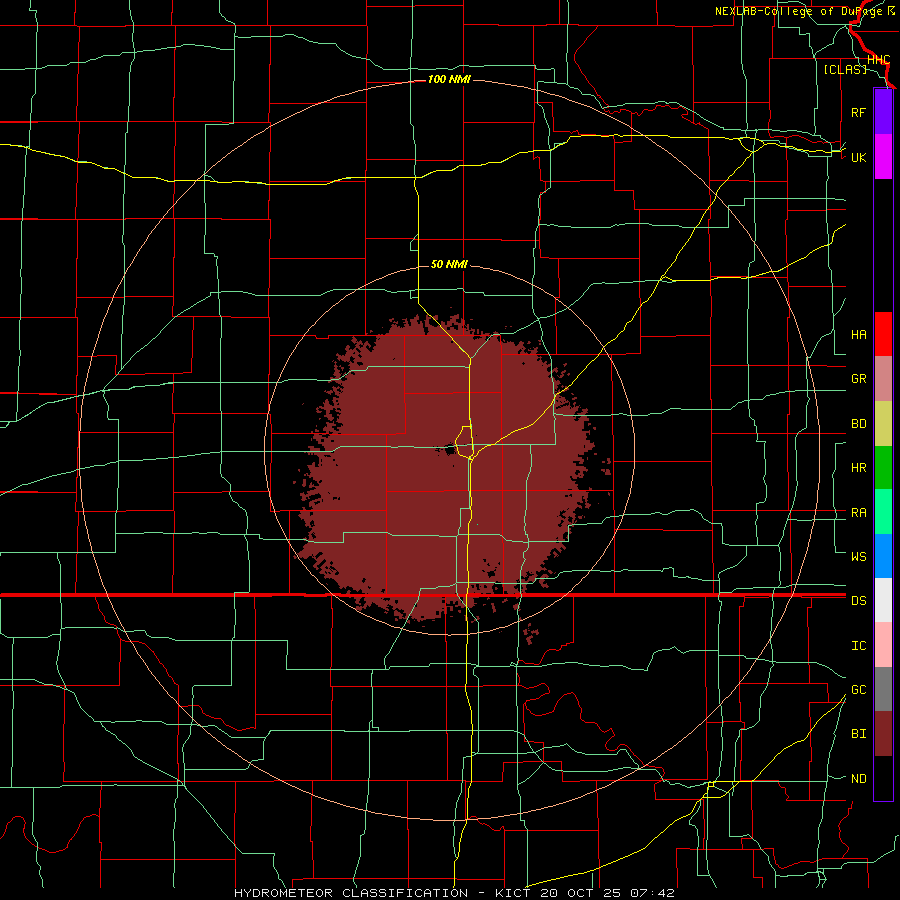Viewport: 900px width, 900px height.
Task: Click the 'IC' legend label
Action: [x=858, y=646]
